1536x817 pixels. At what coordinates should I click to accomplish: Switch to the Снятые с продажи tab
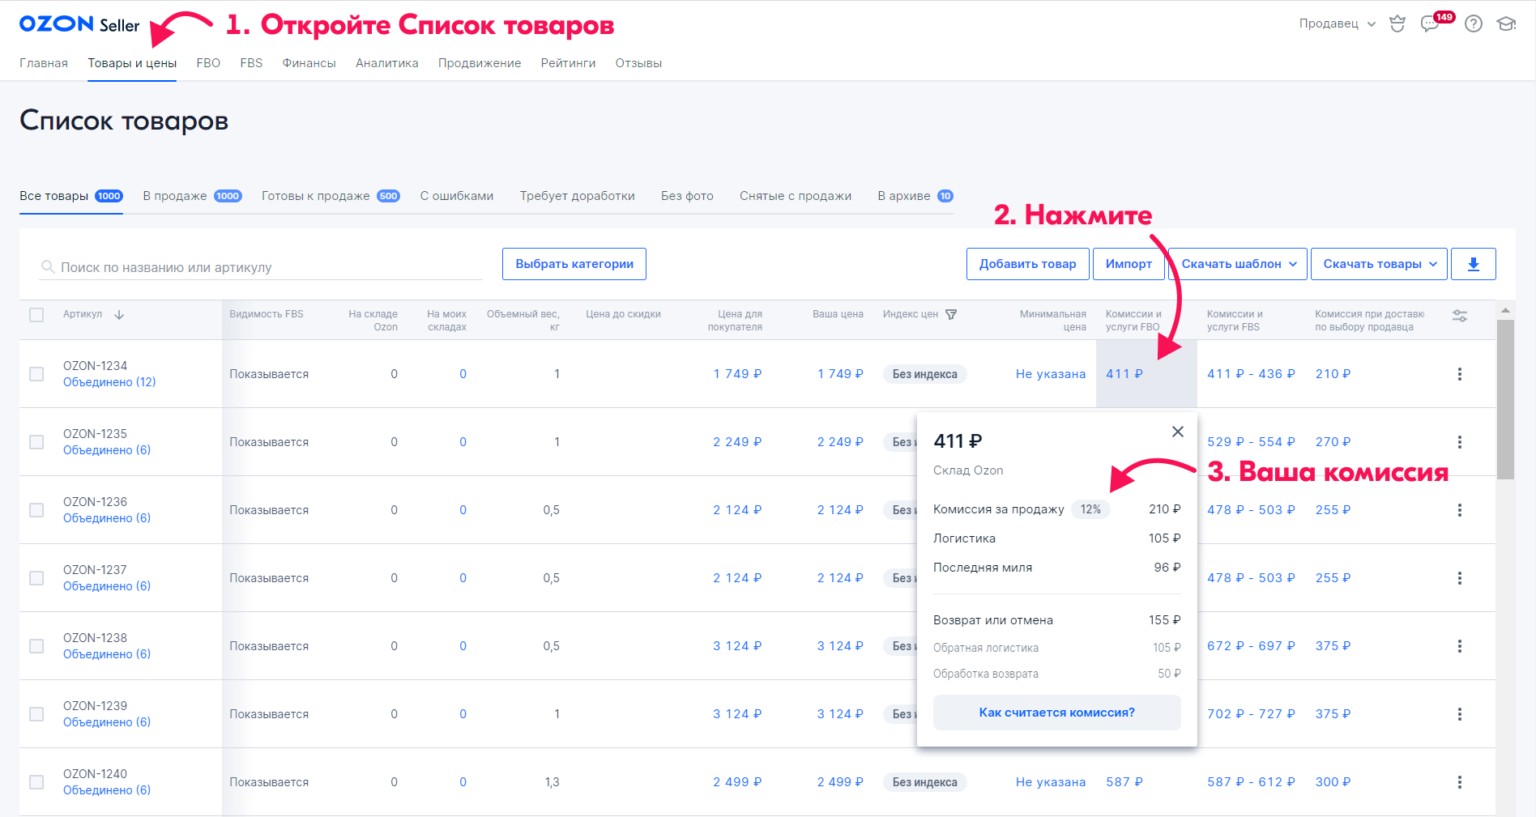795,196
